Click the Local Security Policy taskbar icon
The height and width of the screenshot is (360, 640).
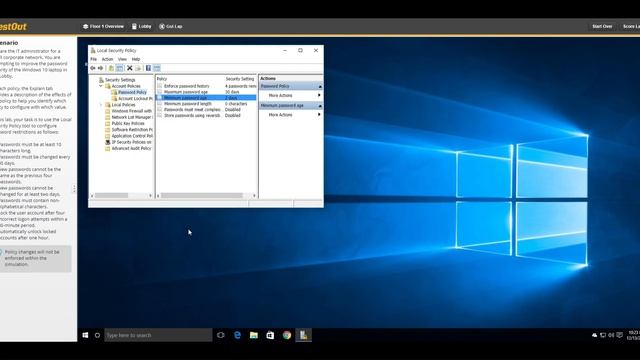[x=303, y=335]
